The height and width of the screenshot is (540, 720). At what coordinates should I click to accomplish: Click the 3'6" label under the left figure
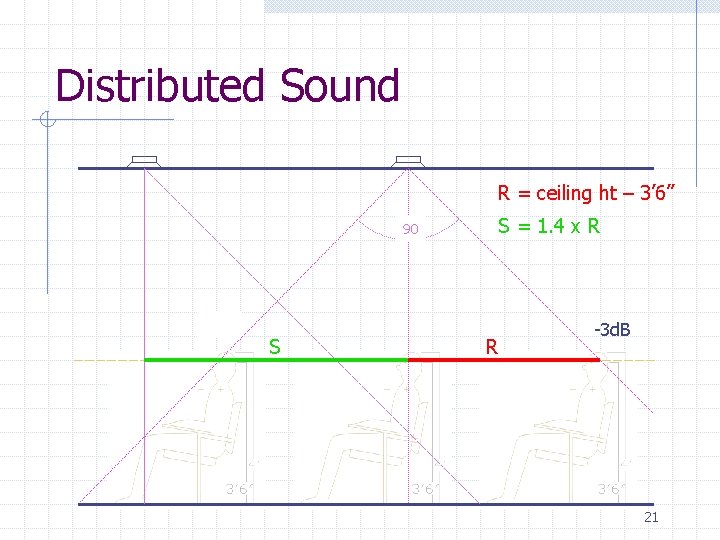pos(239,489)
